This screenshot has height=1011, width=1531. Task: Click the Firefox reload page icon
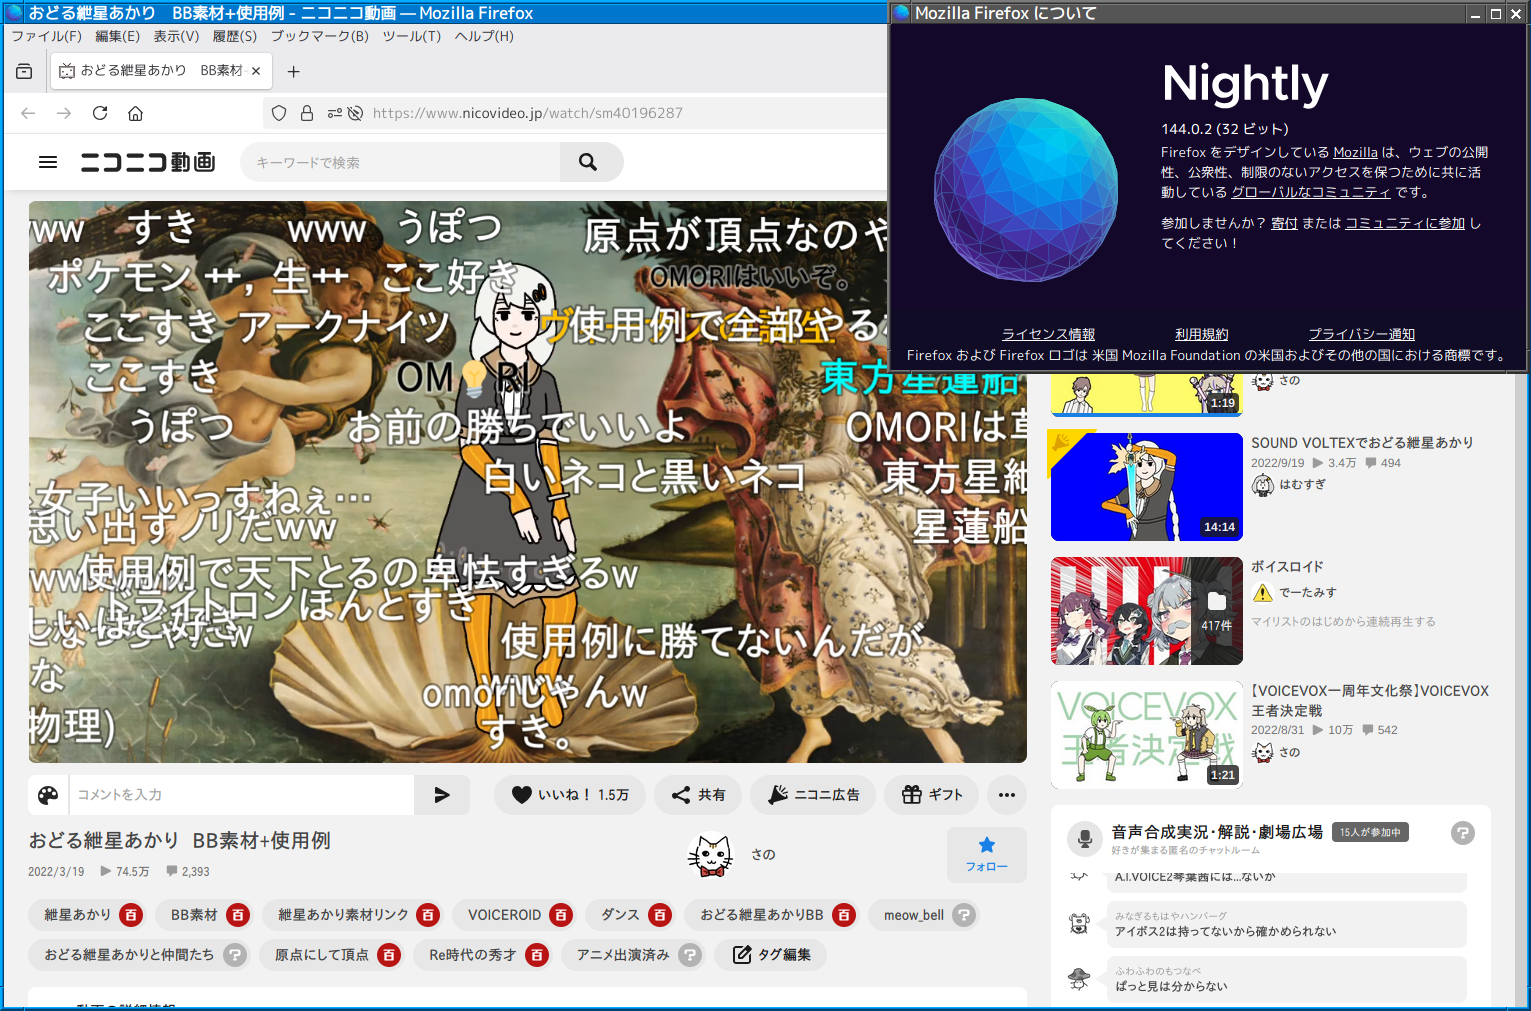tap(100, 113)
